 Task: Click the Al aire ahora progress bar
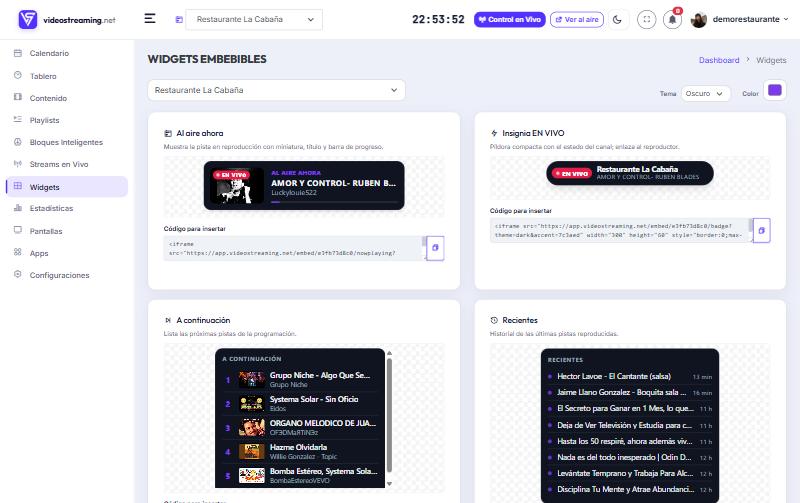click(334, 202)
